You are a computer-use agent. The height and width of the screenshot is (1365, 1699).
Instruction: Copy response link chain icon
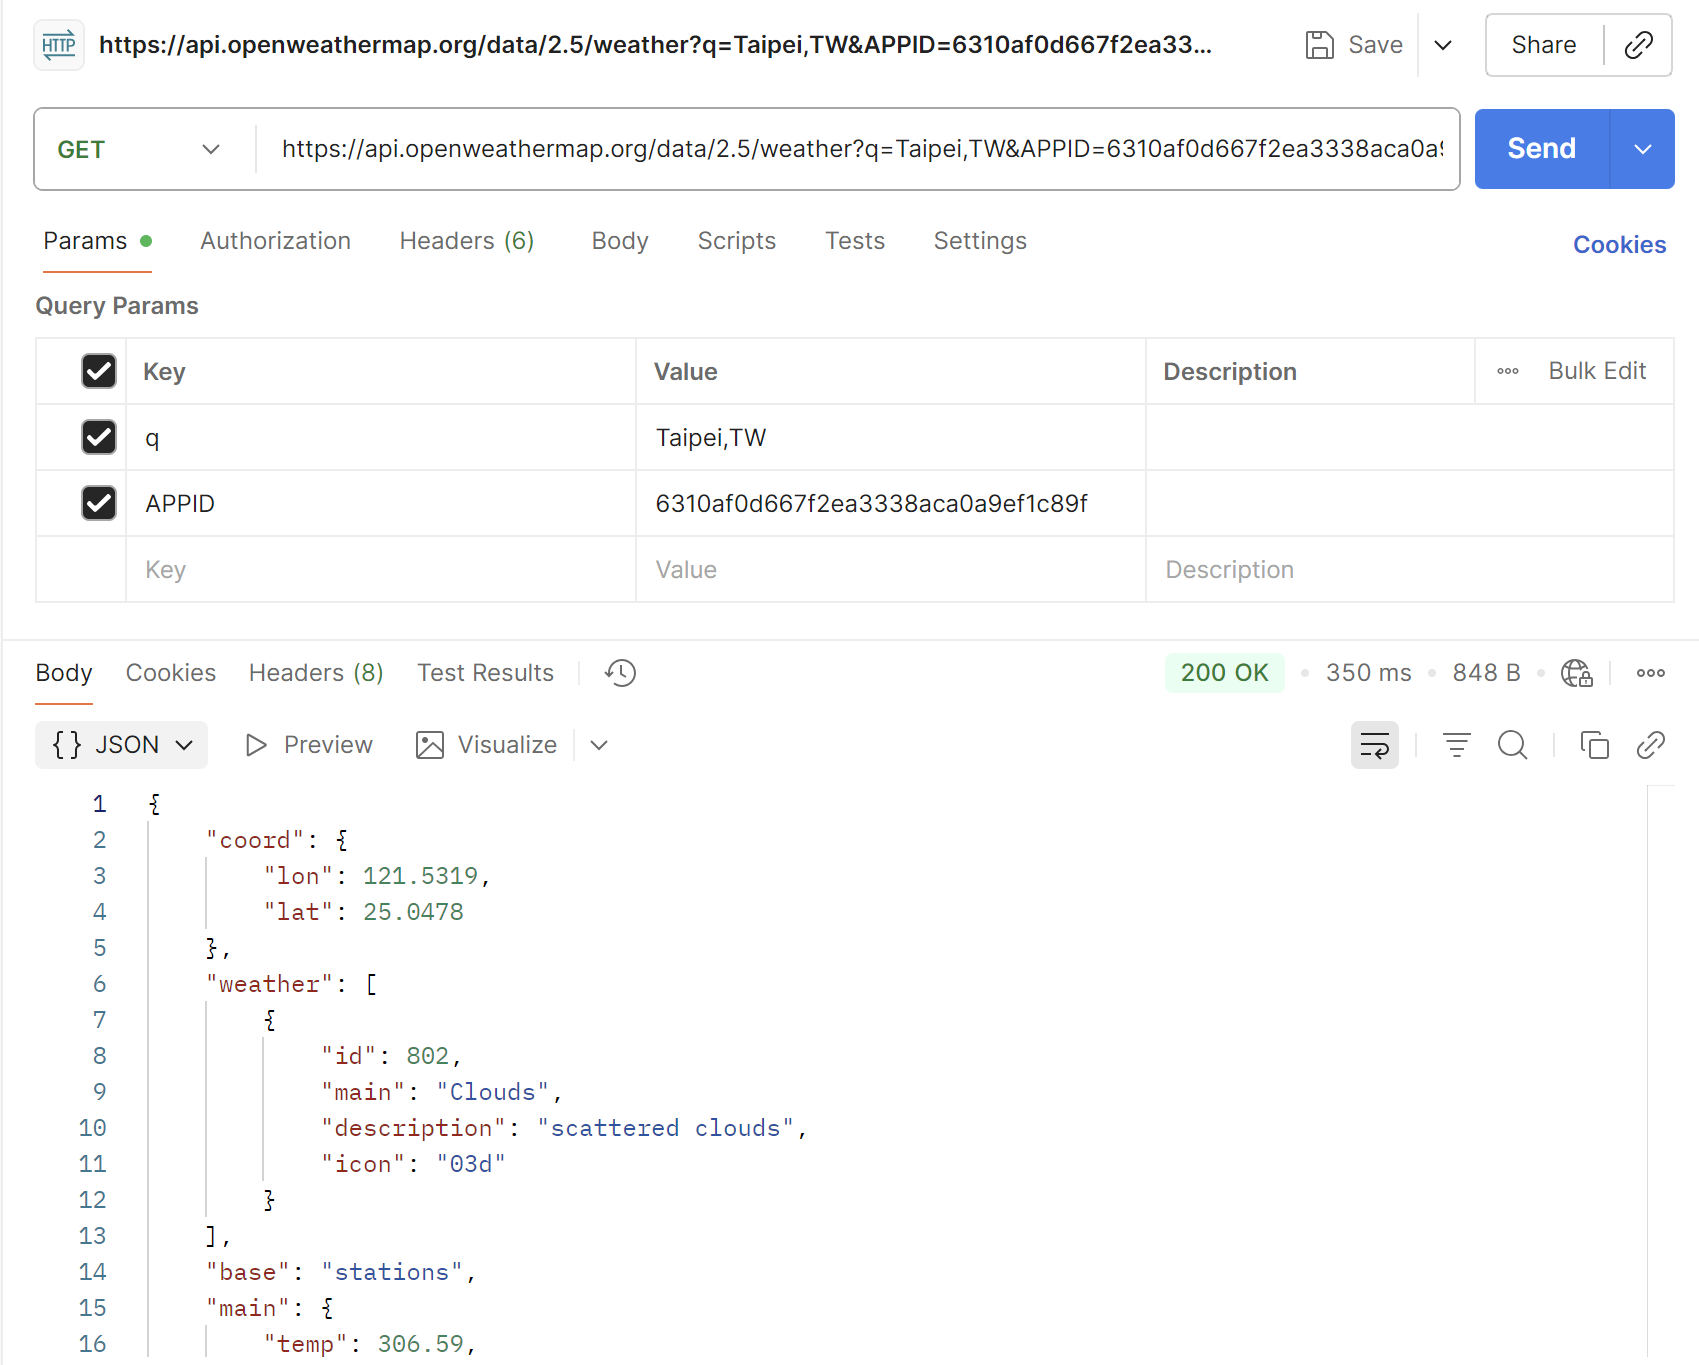[1650, 745]
